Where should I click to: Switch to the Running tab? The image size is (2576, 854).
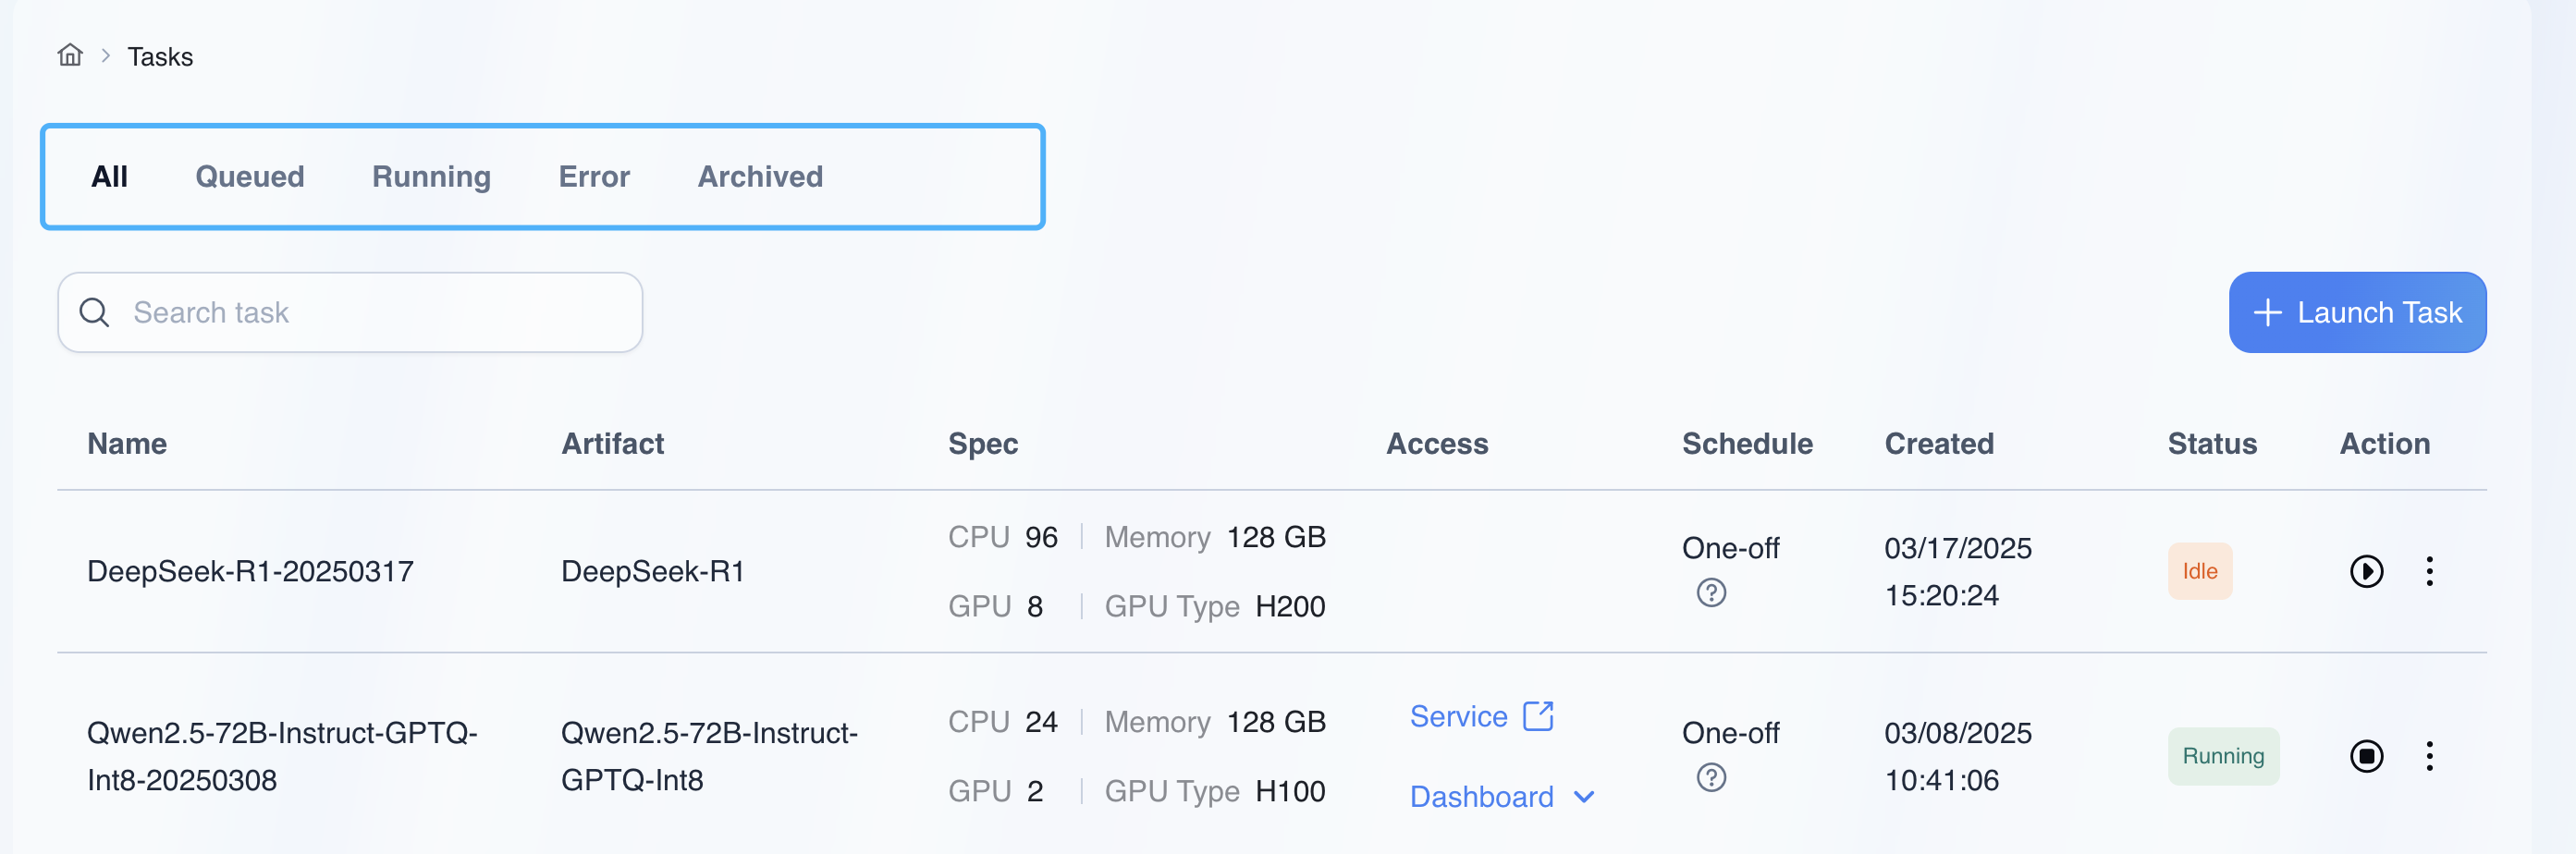point(431,177)
